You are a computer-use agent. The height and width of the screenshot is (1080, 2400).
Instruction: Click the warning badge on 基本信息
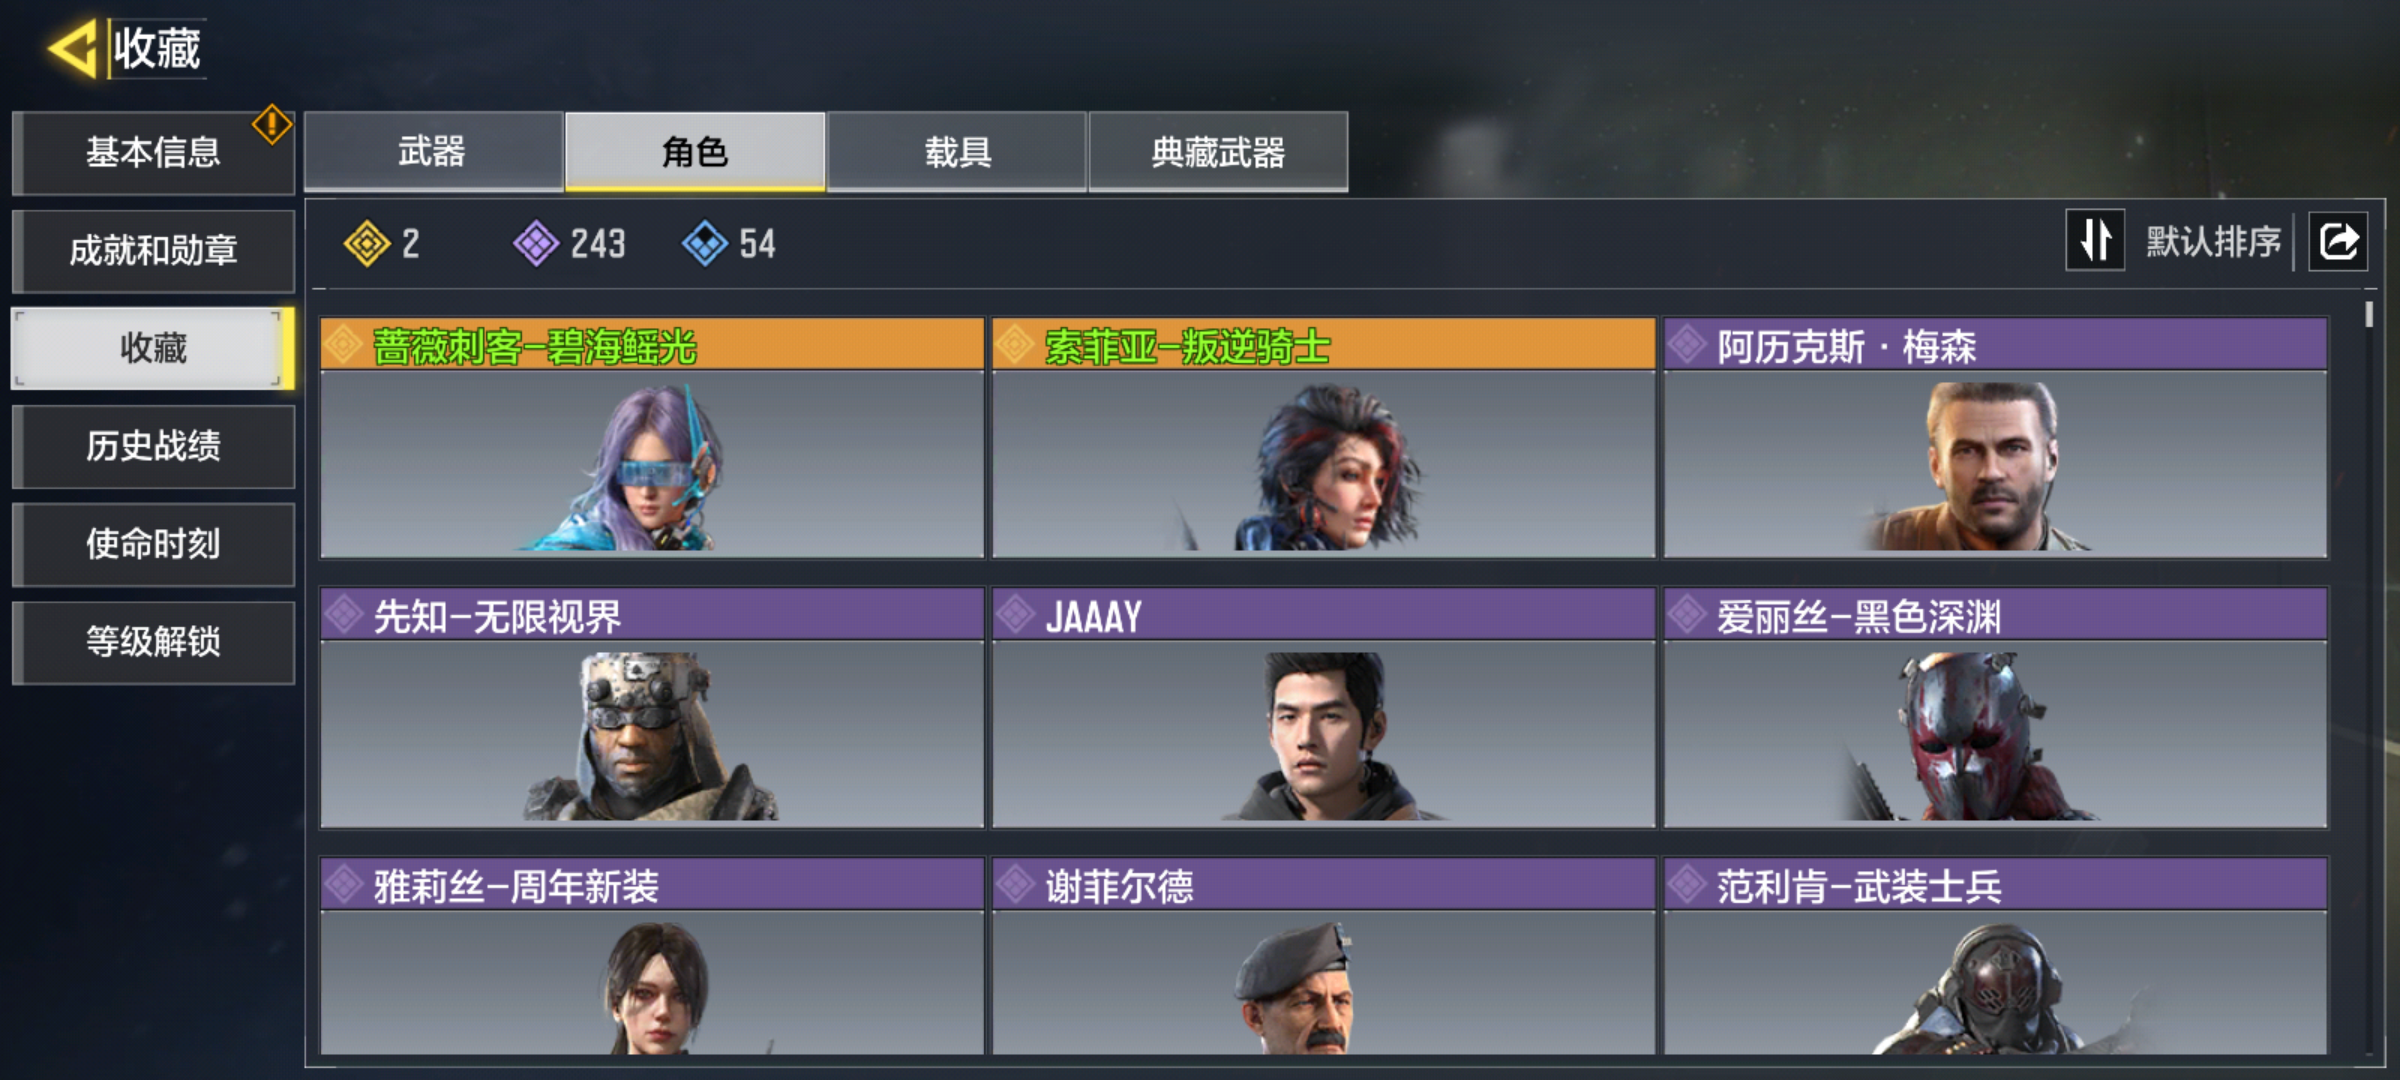272,125
